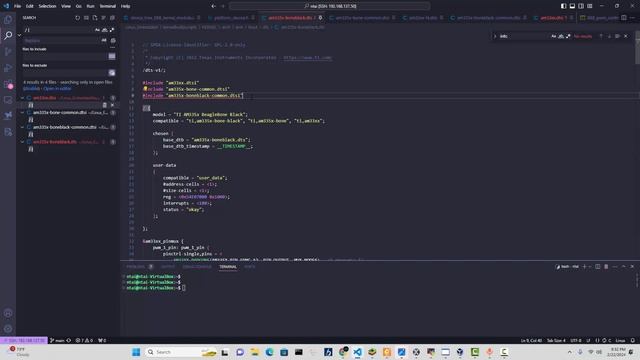Collapse the replace row toggle chevron
This screenshot has height=360, width=640.
19,36
